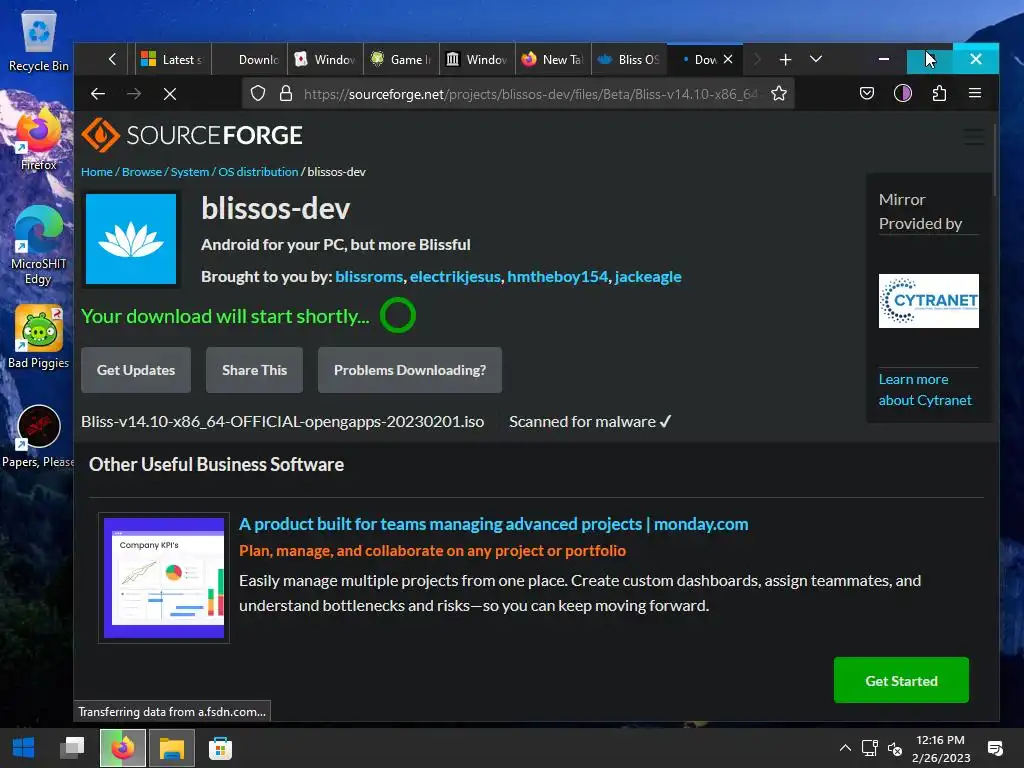Click the page vertical scrollbar thumb
Viewport: 1024px width, 768px height.
[x=995, y=158]
